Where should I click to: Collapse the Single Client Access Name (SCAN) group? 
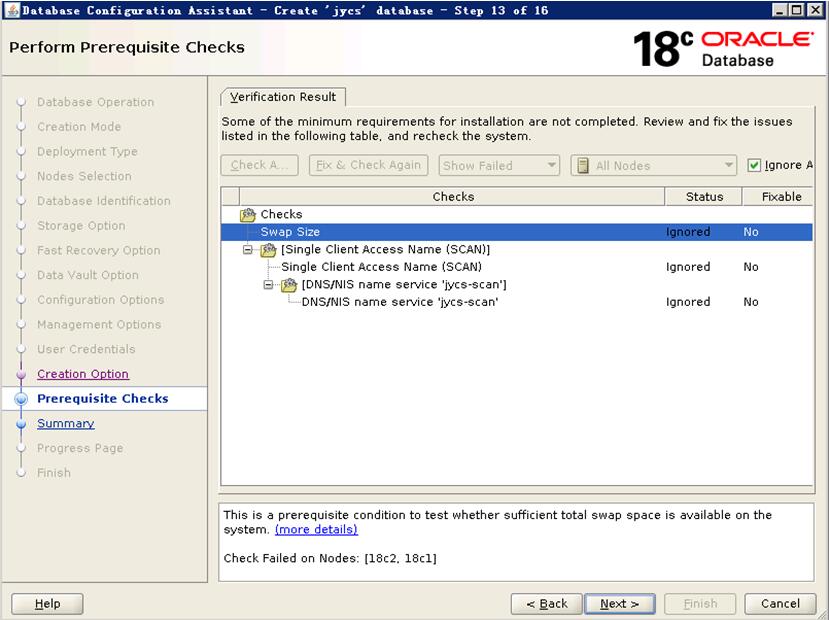tap(247, 249)
